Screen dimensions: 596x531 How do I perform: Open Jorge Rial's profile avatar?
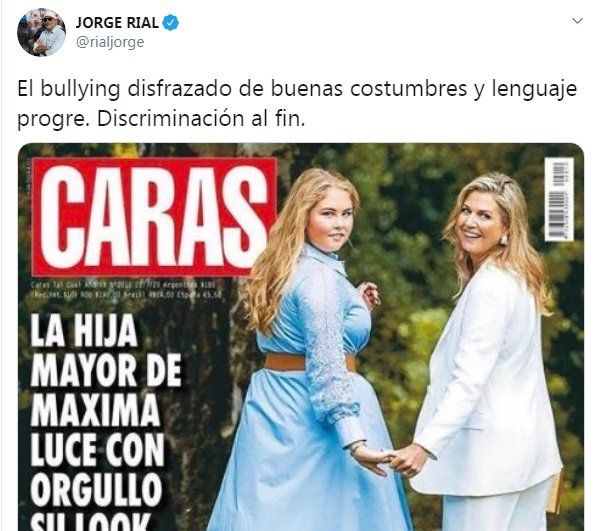(41, 32)
